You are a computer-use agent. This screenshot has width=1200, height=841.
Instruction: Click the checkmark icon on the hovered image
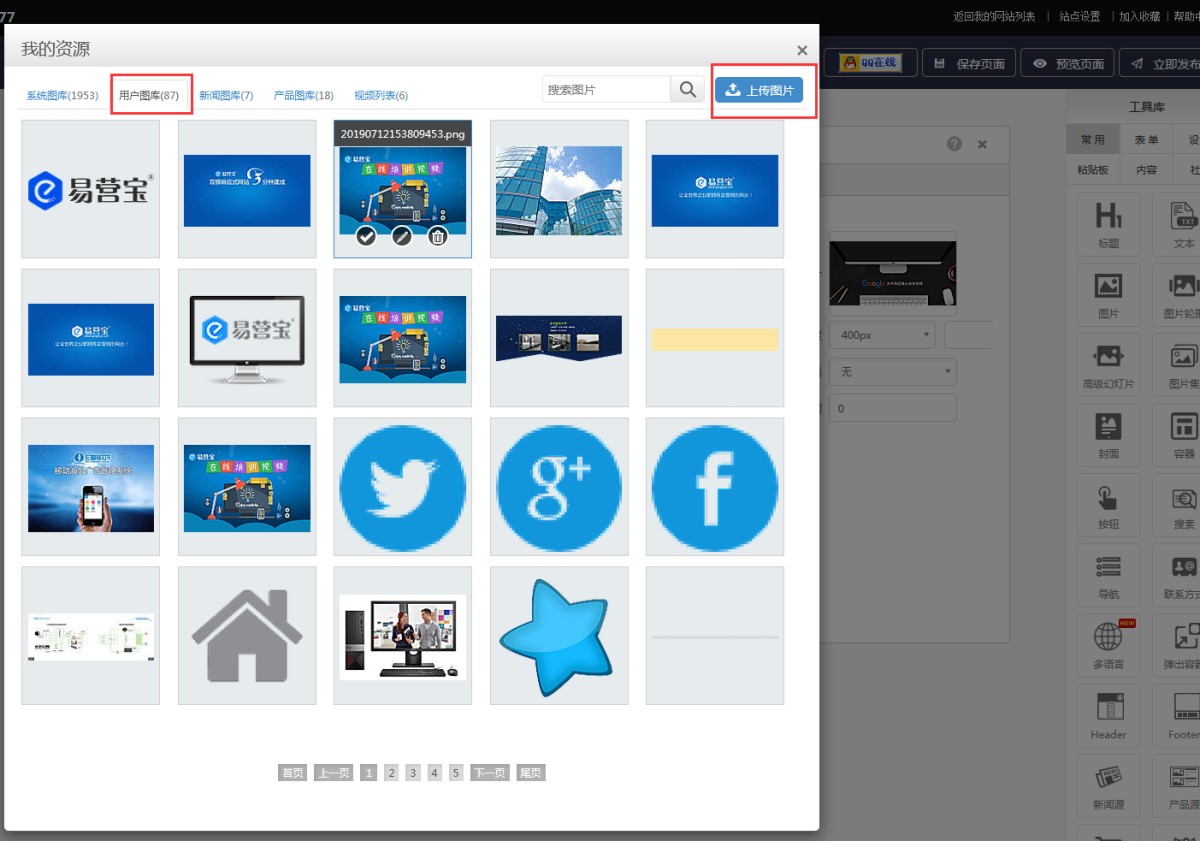(x=367, y=236)
